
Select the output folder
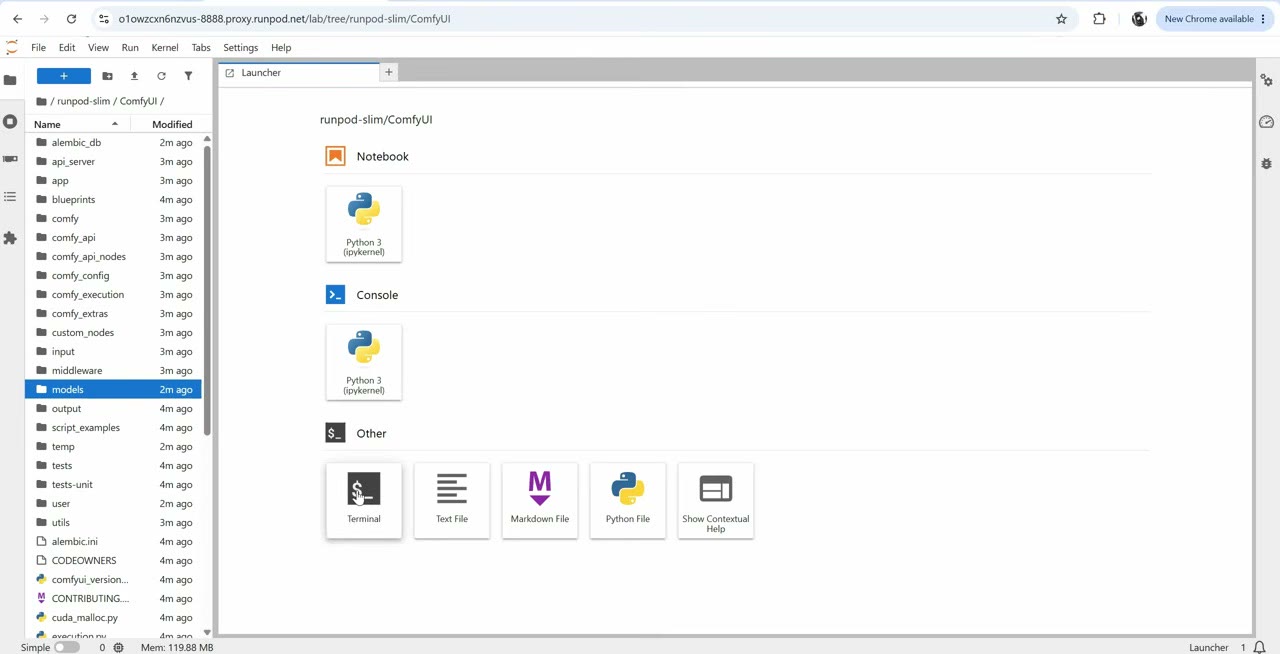pyautogui.click(x=113, y=408)
